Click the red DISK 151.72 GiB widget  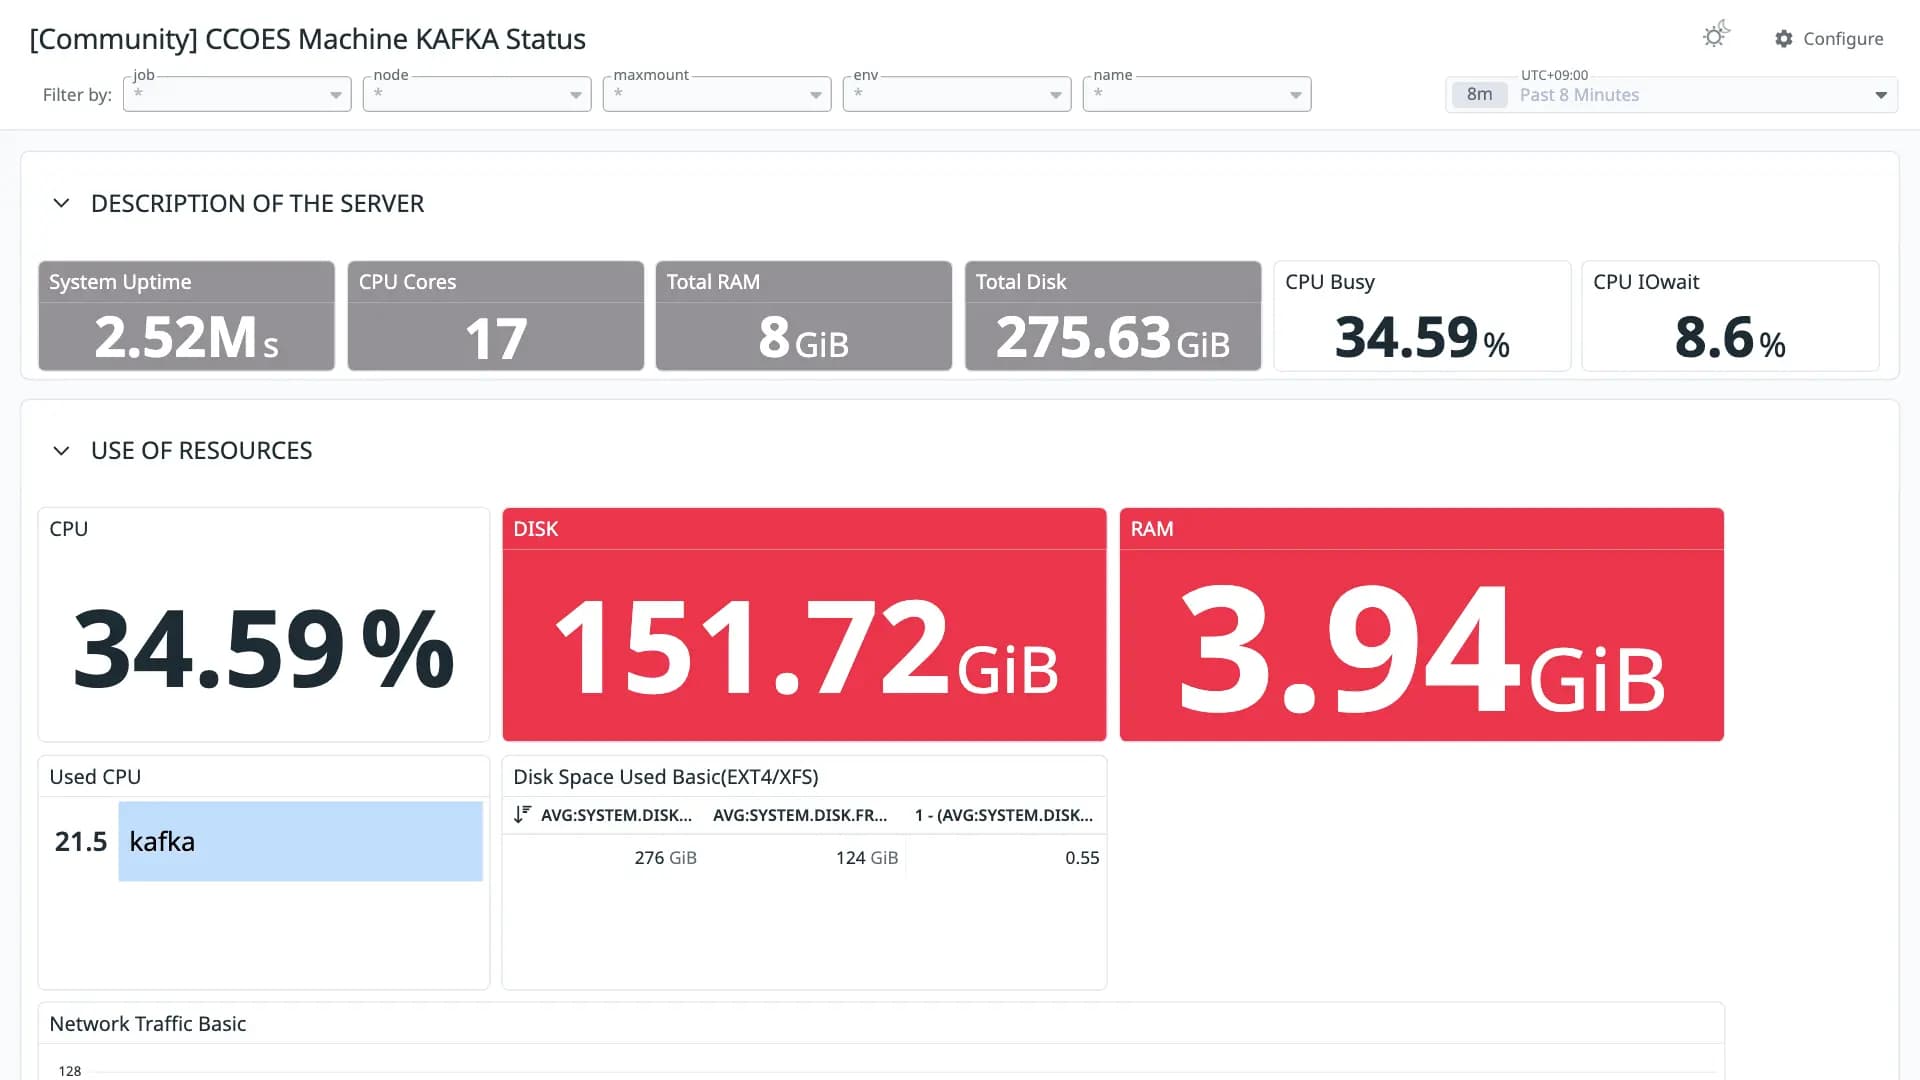coord(804,625)
